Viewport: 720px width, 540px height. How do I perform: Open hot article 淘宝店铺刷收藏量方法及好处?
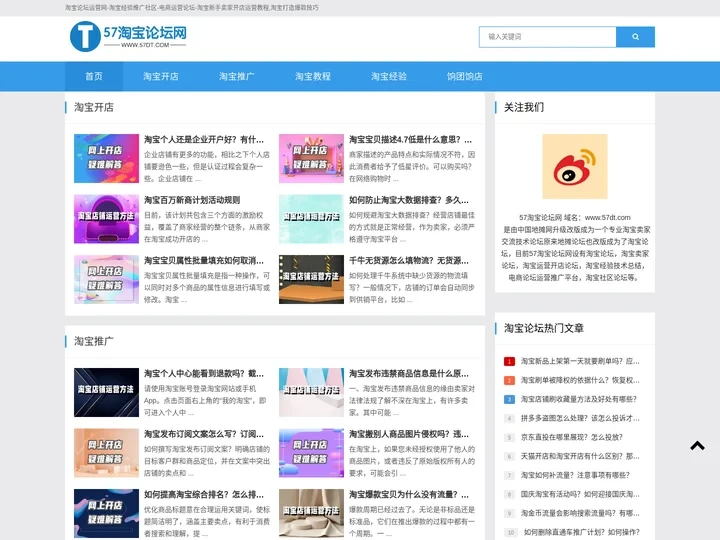pos(579,399)
